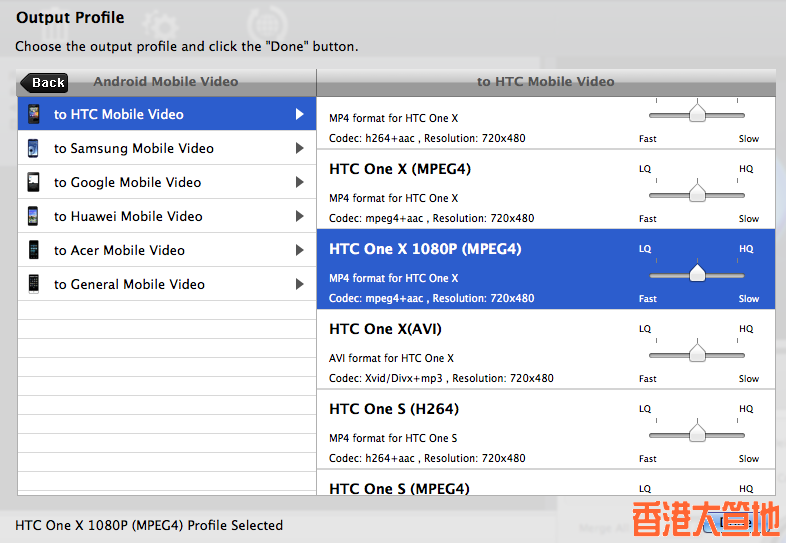Select to General Mobile Video category
The width and height of the screenshot is (786, 543).
(167, 284)
